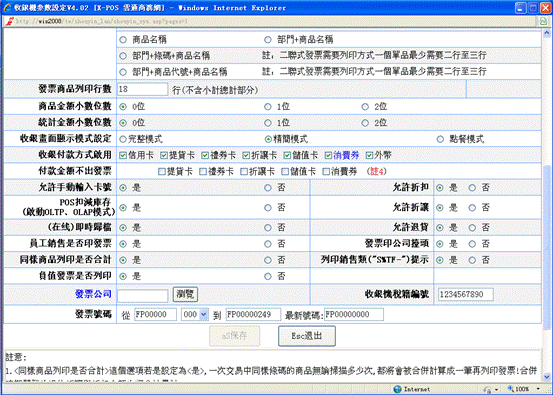
Task: Click the IE logo in title bar
Action: (7, 7)
